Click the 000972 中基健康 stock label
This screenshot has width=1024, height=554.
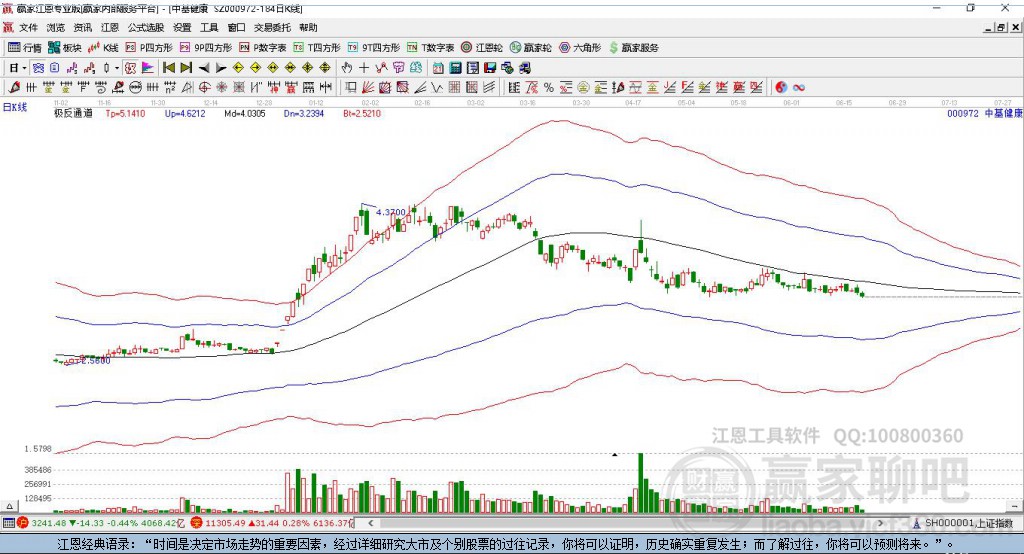tap(984, 113)
